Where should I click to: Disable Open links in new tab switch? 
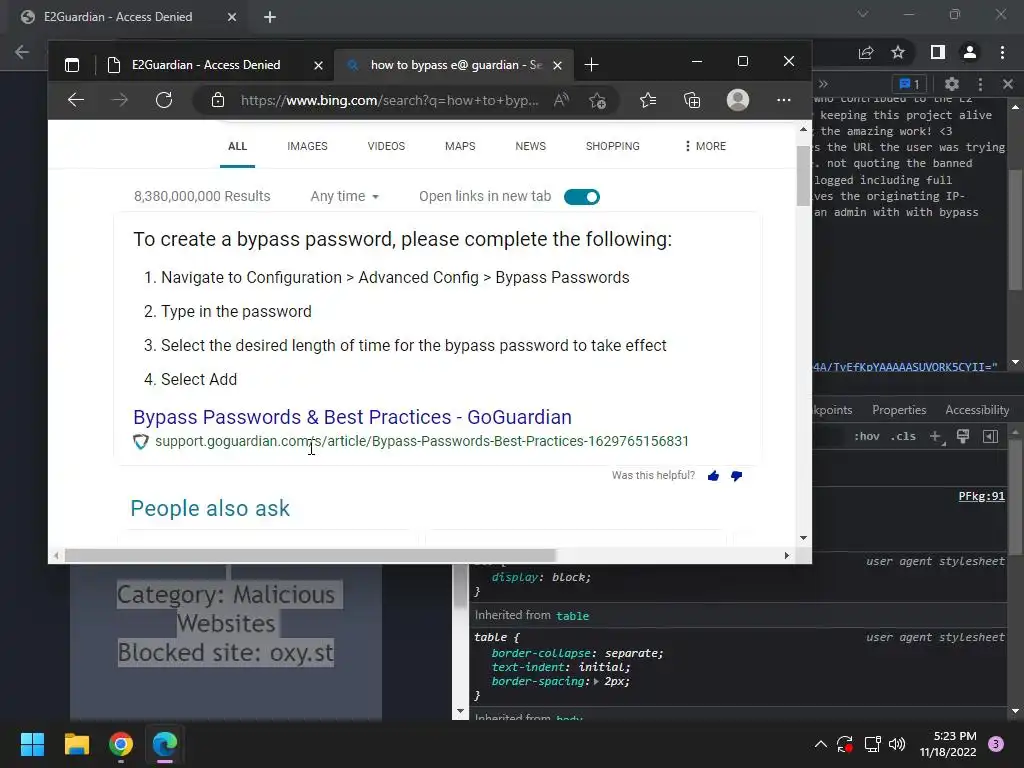tap(582, 197)
